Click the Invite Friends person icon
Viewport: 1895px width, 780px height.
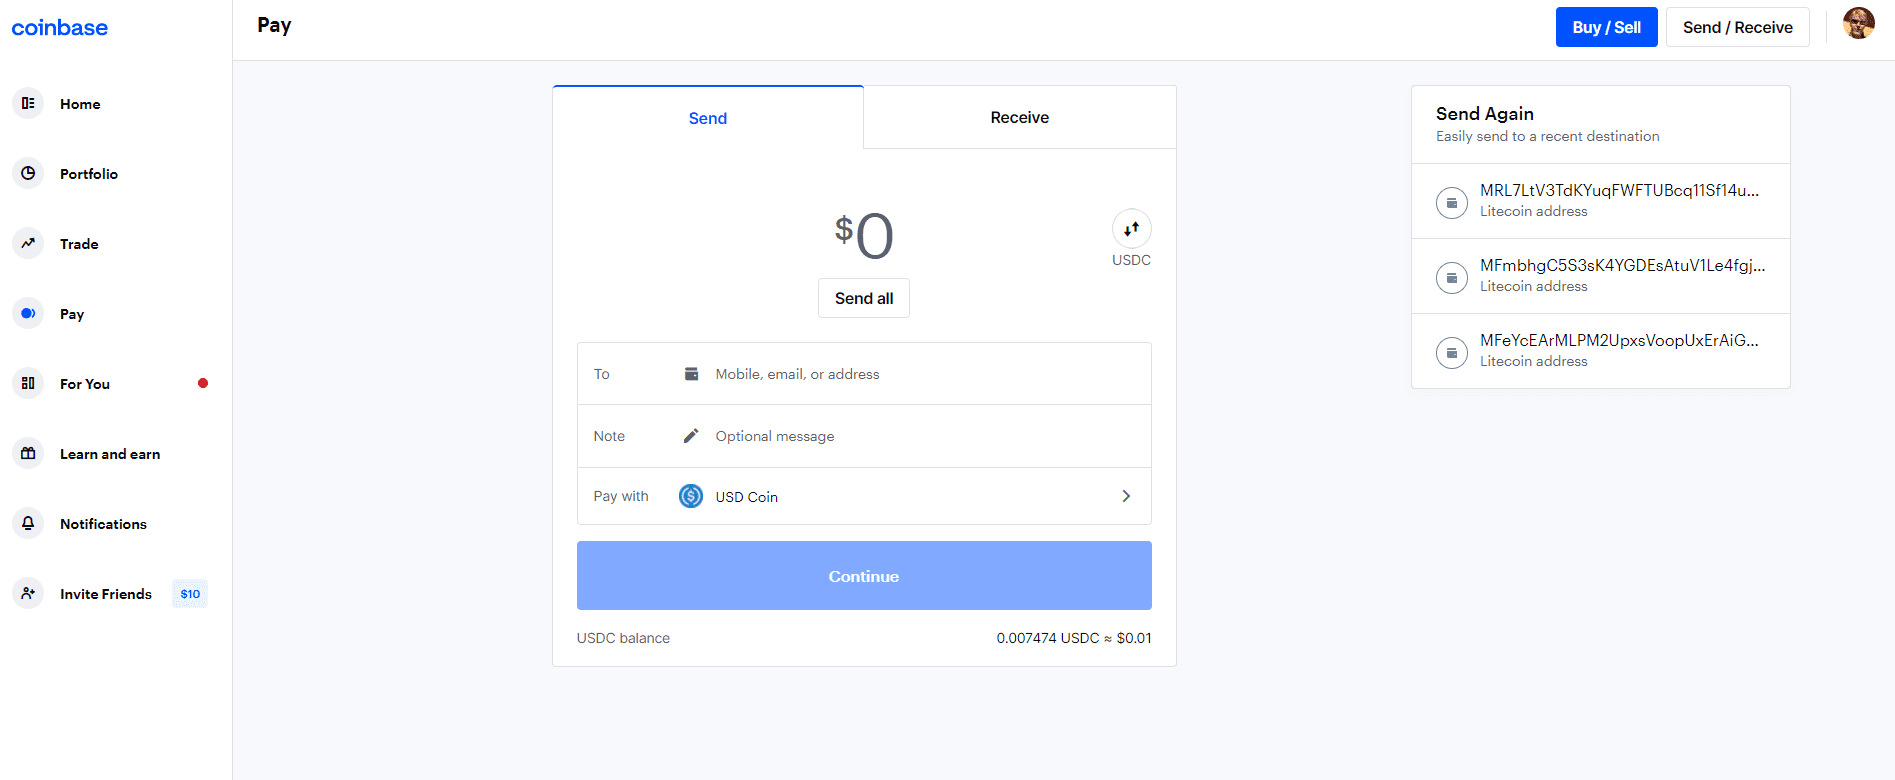point(28,593)
